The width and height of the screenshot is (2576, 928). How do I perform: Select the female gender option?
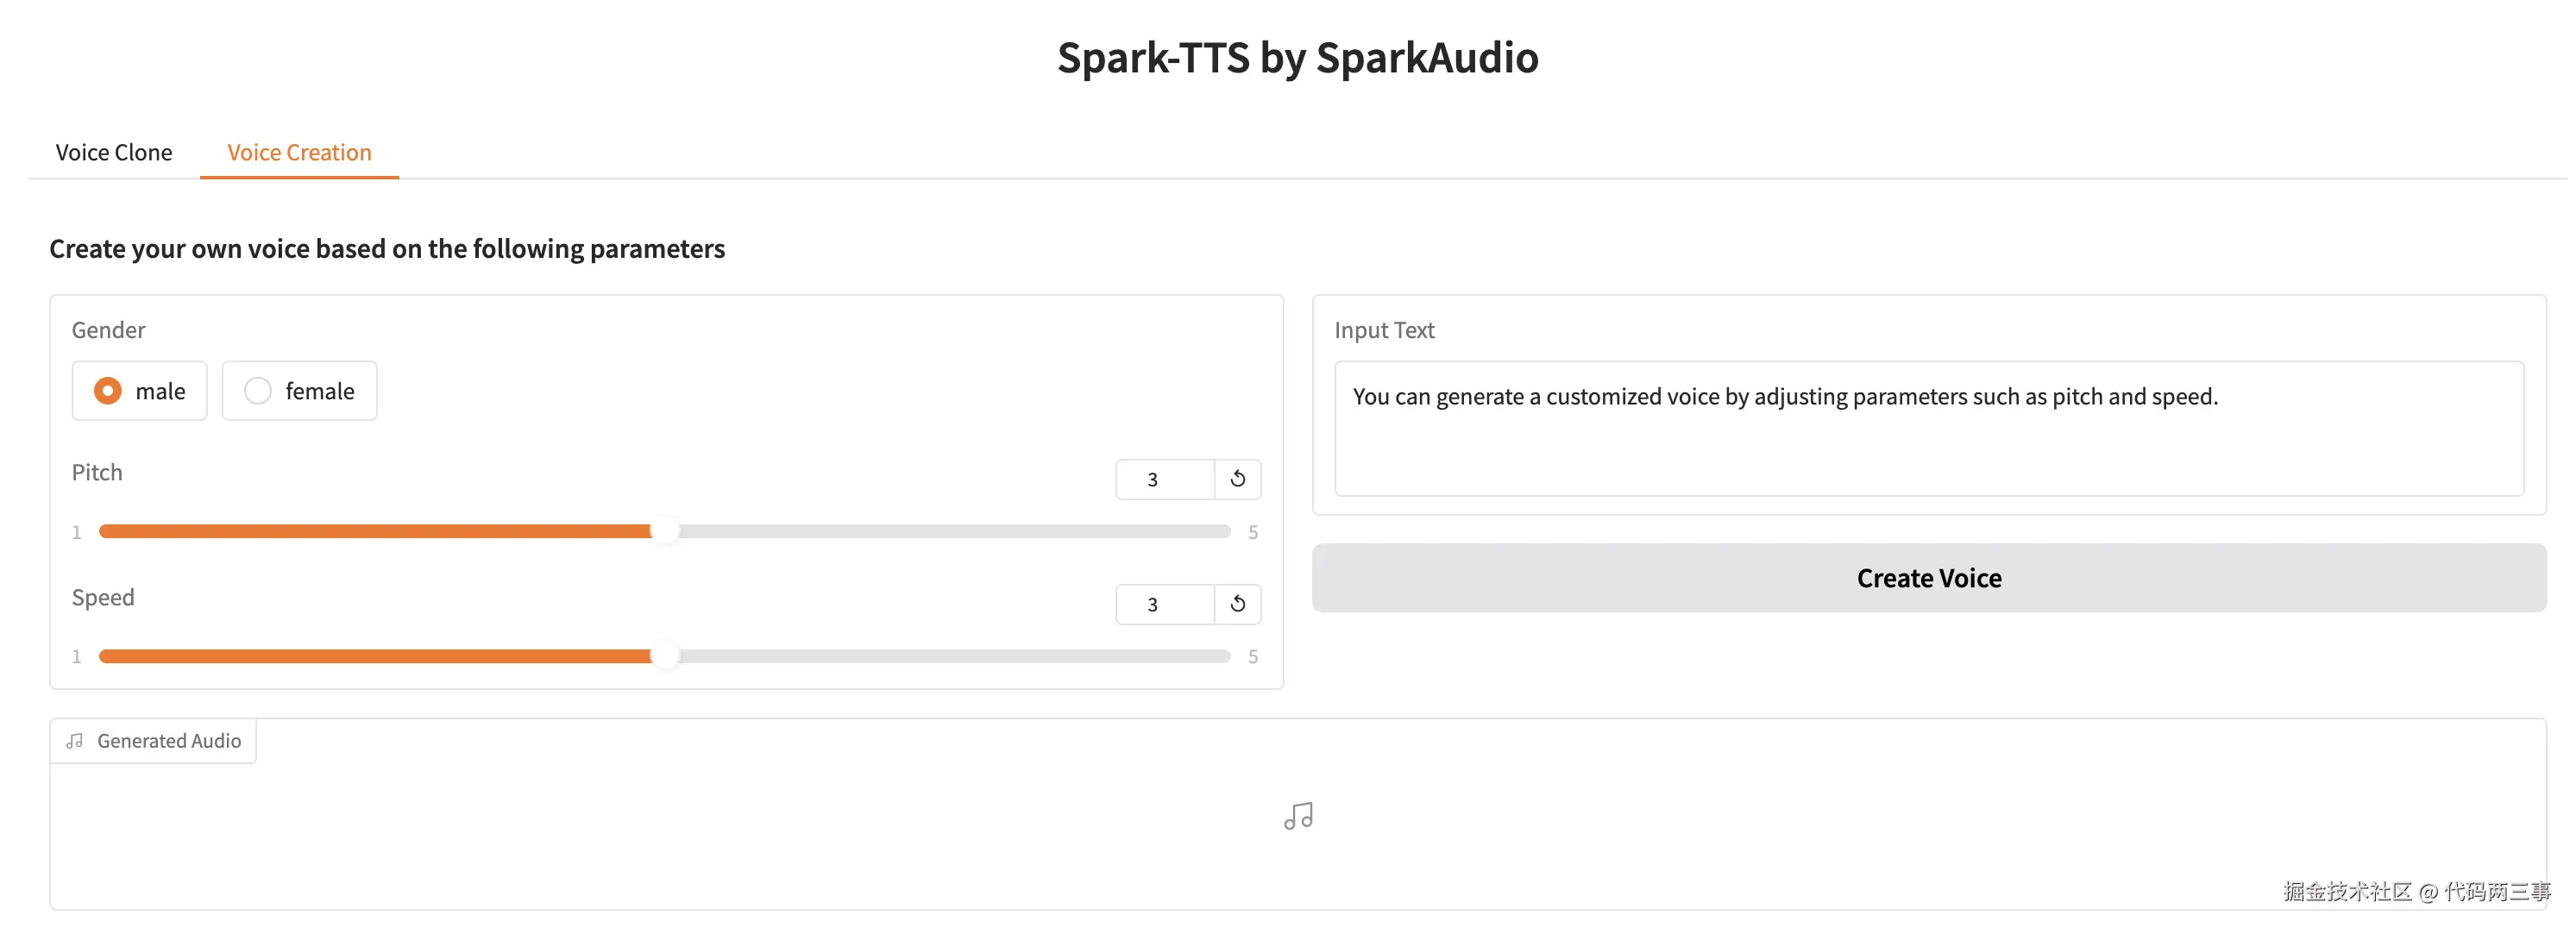click(x=258, y=391)
